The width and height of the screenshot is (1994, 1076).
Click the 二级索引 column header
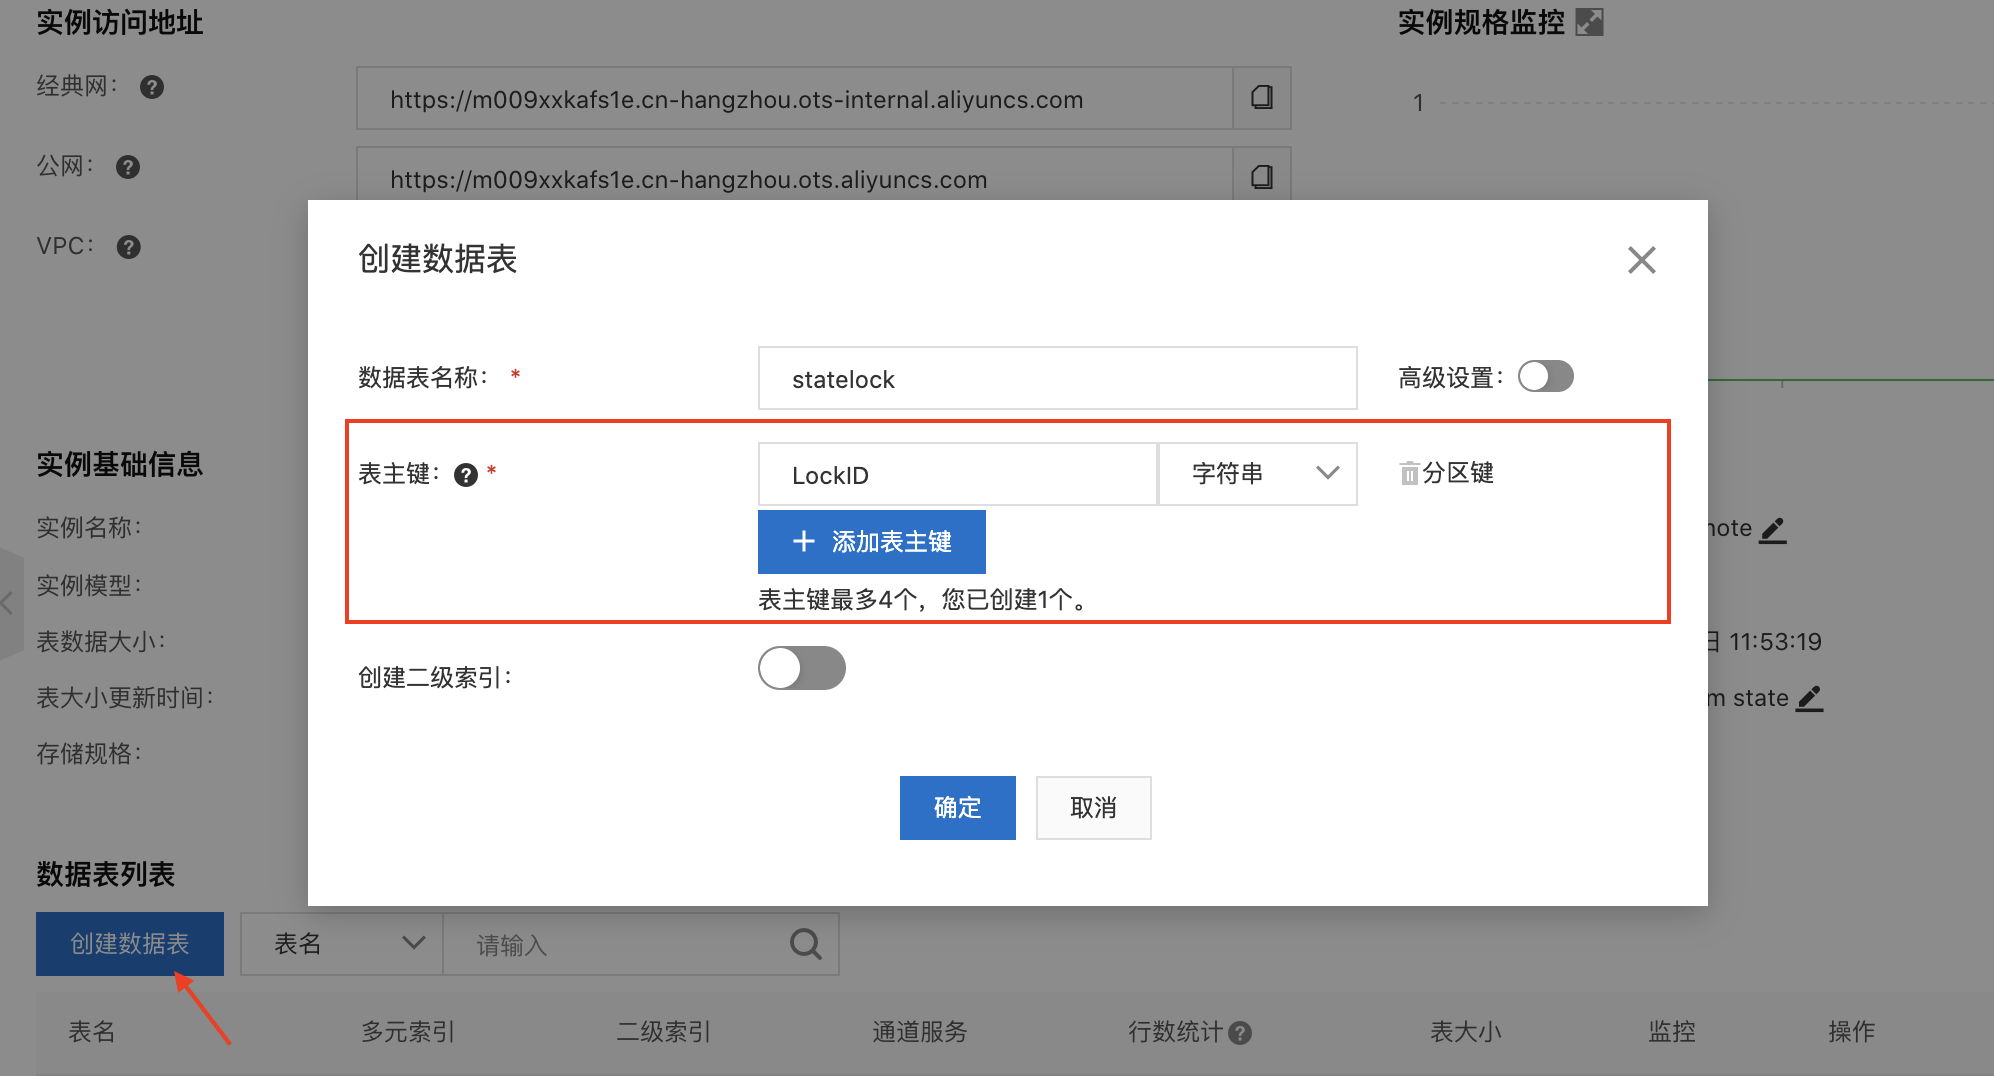point(664,1032)
